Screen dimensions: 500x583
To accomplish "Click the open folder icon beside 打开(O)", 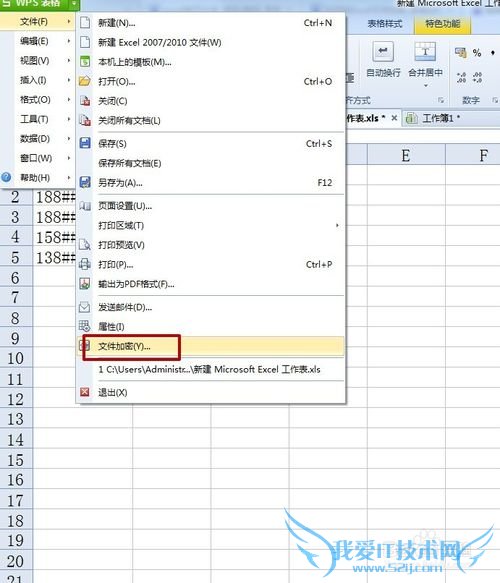I will click(x=85, y=81).
